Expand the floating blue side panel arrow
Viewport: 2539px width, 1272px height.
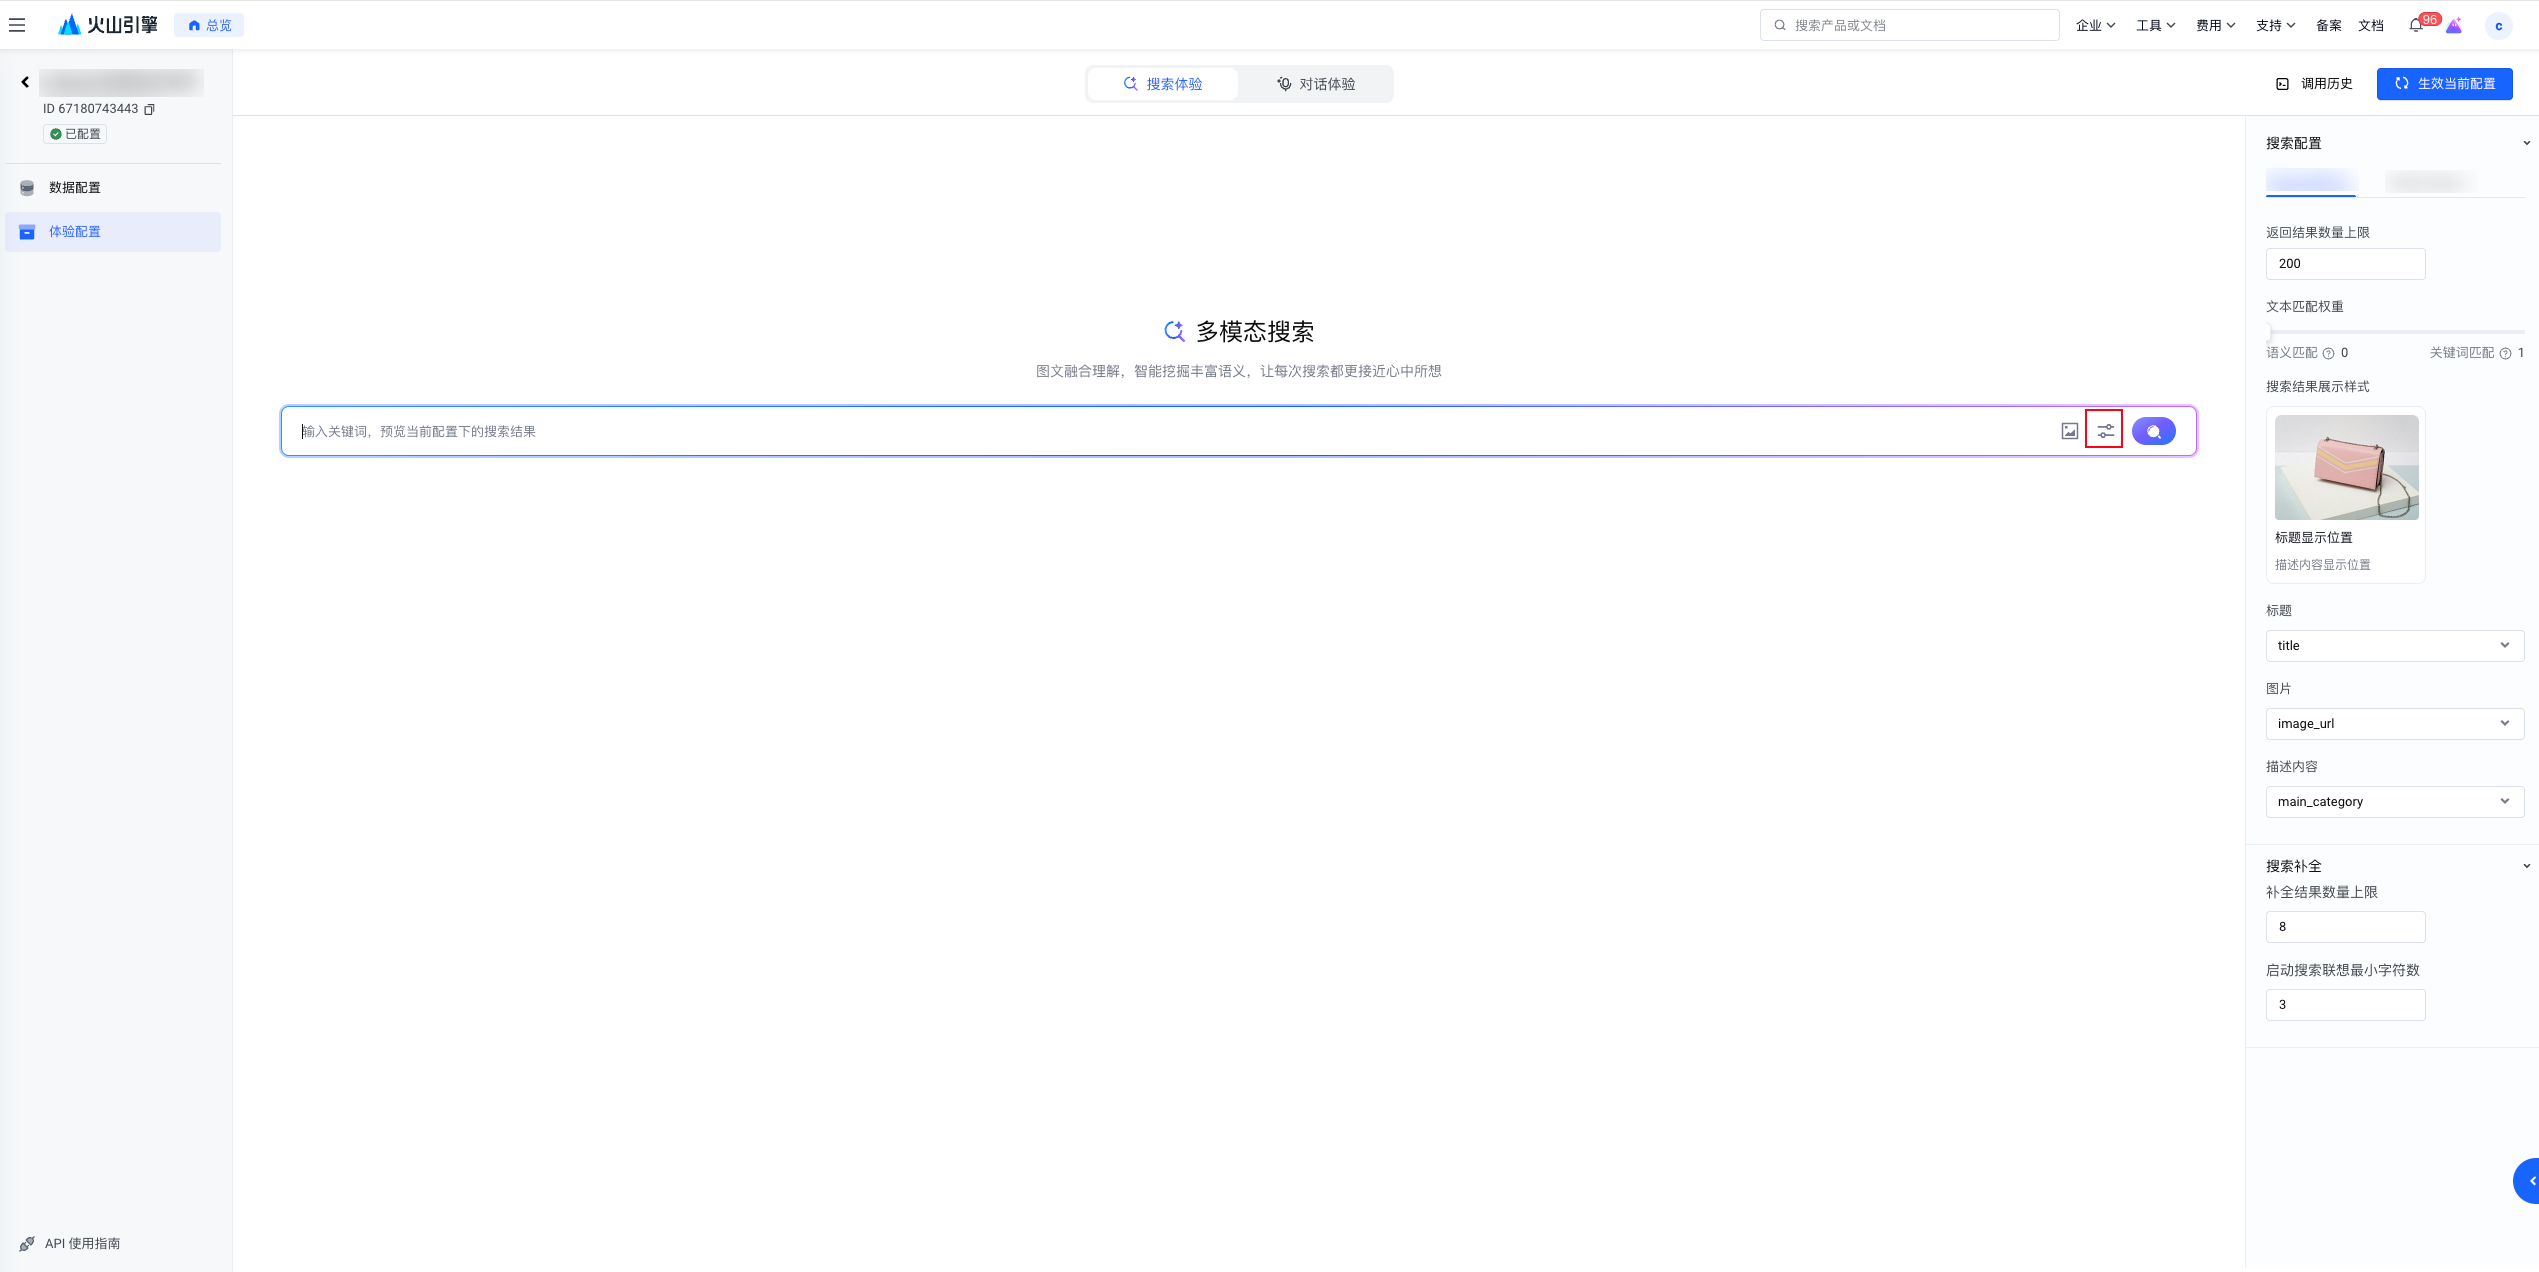click(x=2529, y=1181)
